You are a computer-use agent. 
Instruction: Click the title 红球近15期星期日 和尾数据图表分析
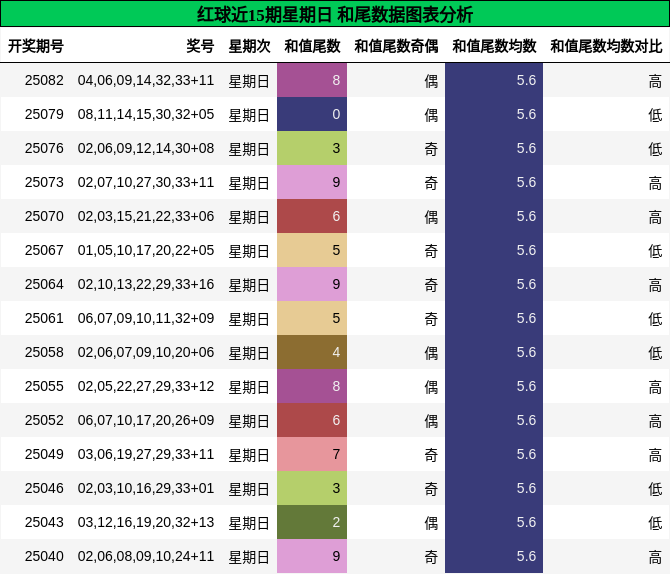335,15
